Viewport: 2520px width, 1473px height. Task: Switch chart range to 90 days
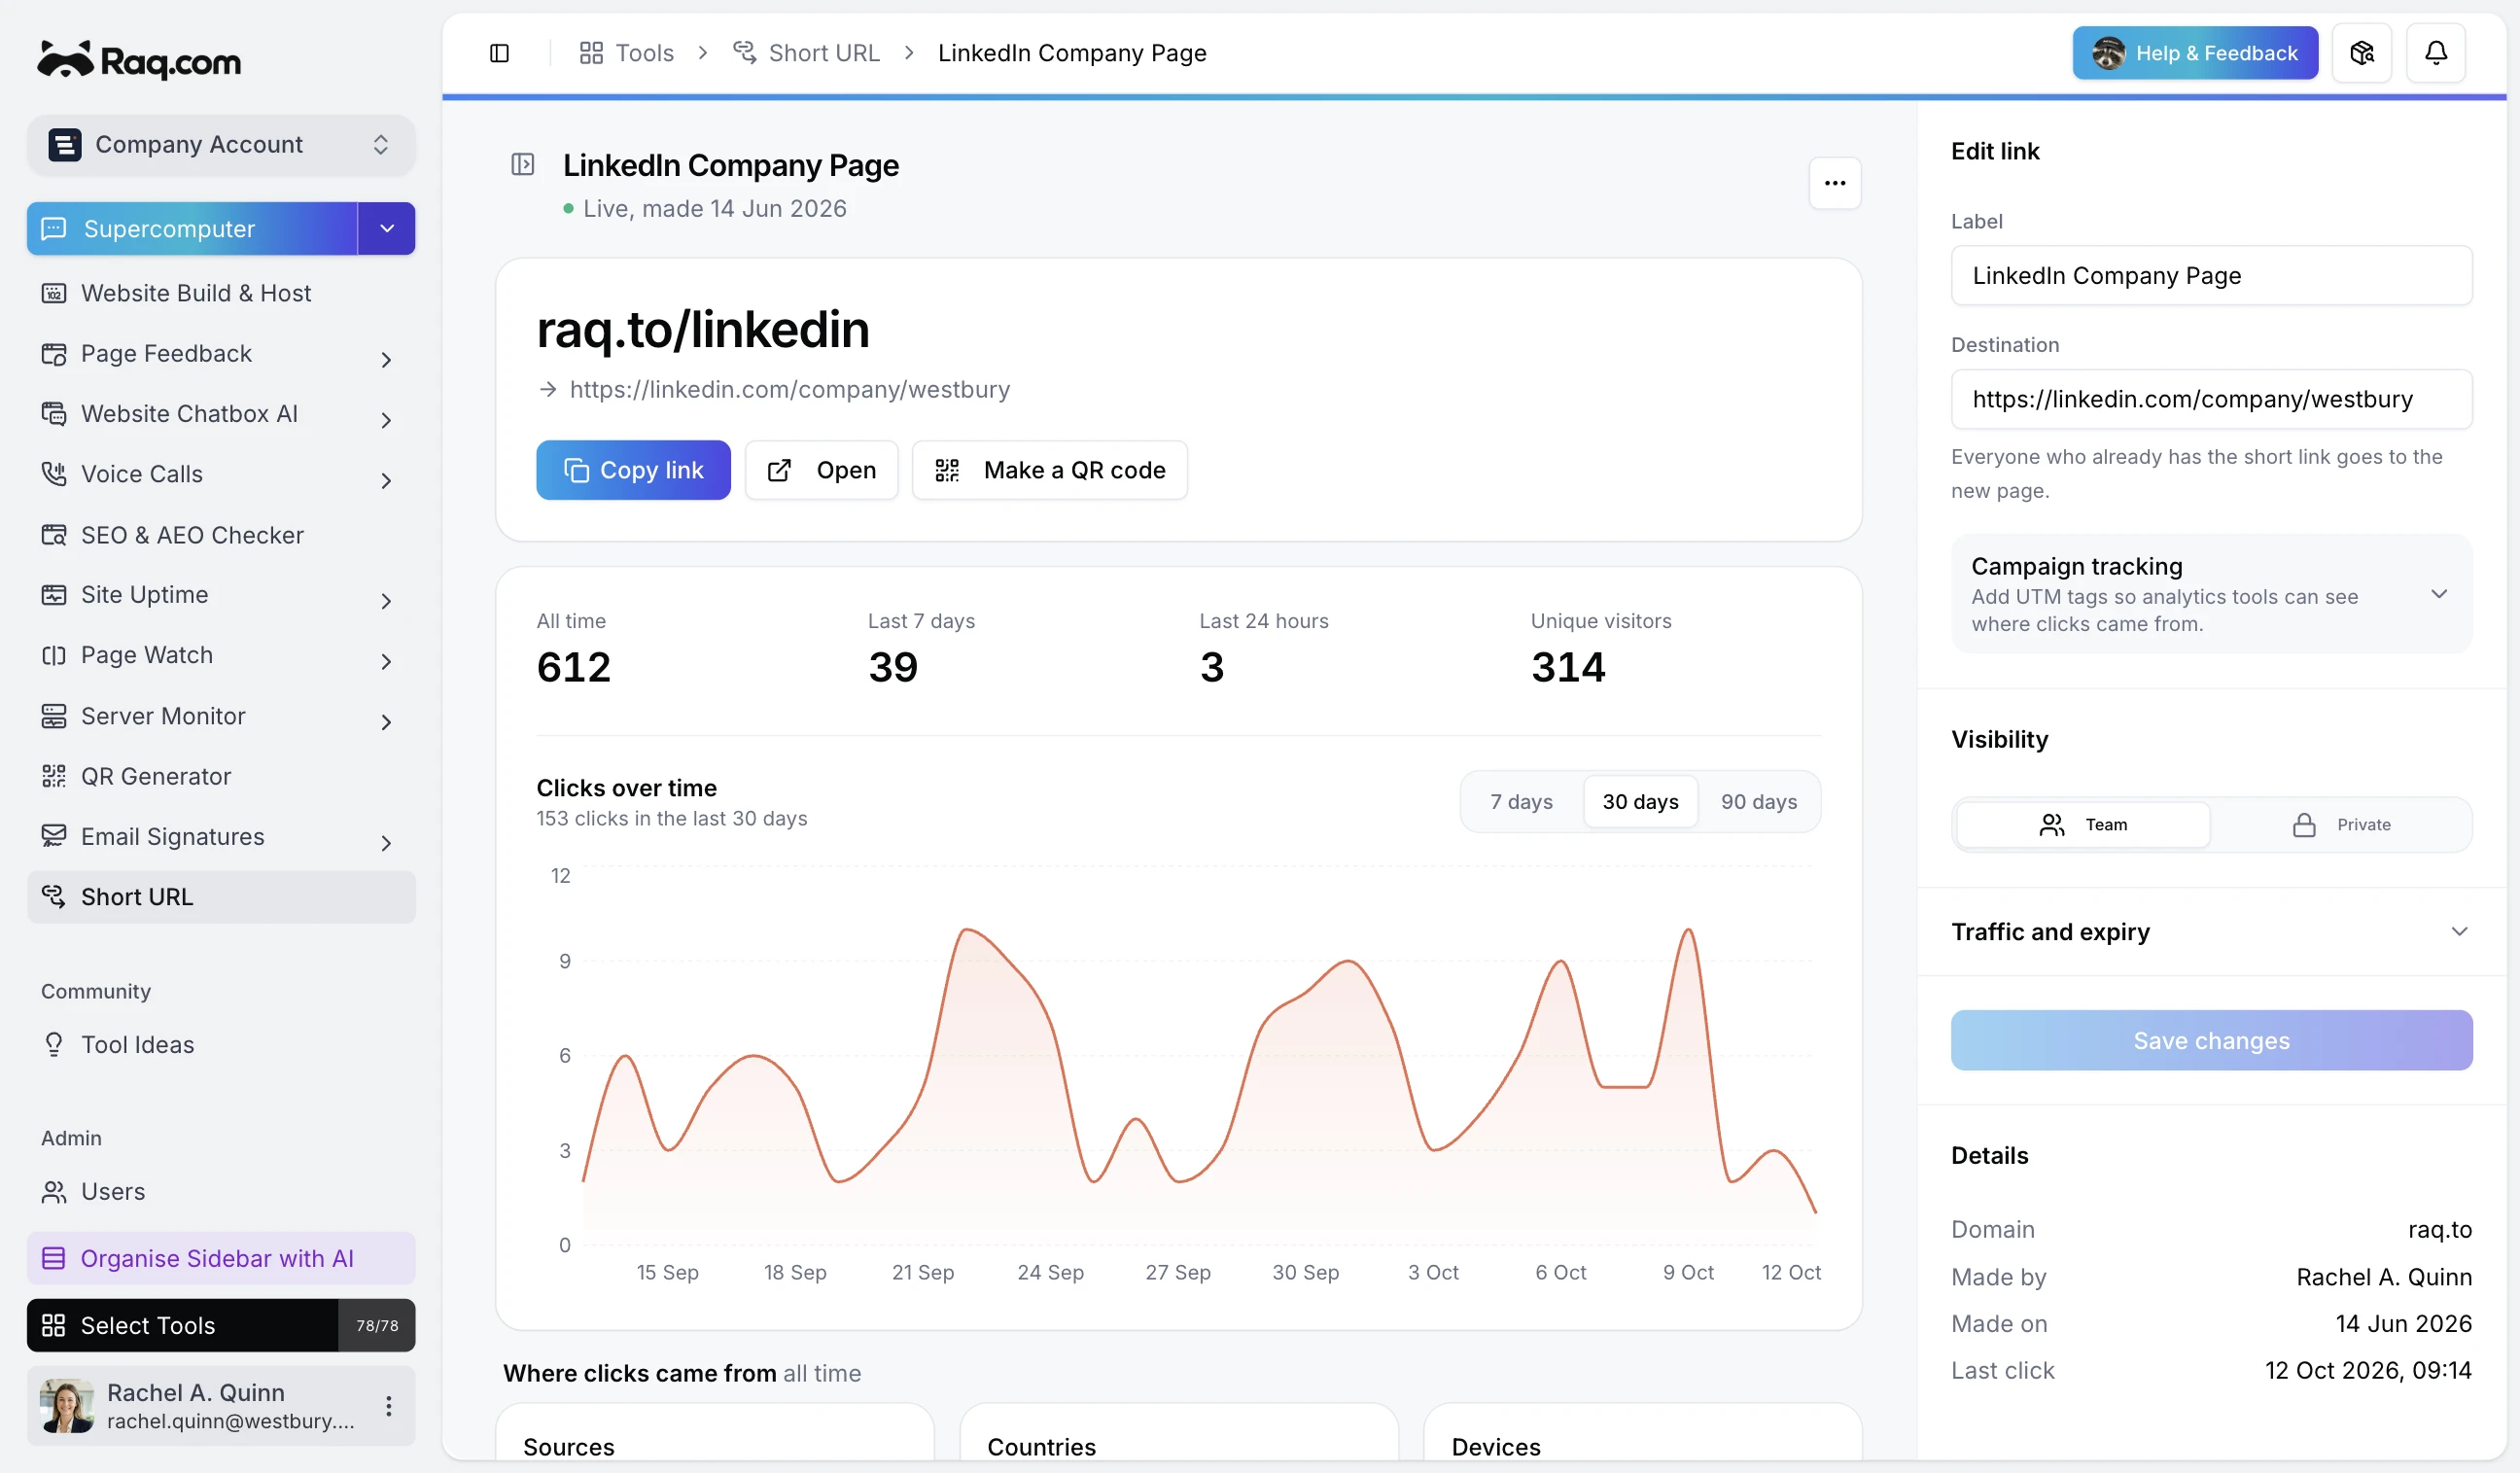pos(1758,802)
